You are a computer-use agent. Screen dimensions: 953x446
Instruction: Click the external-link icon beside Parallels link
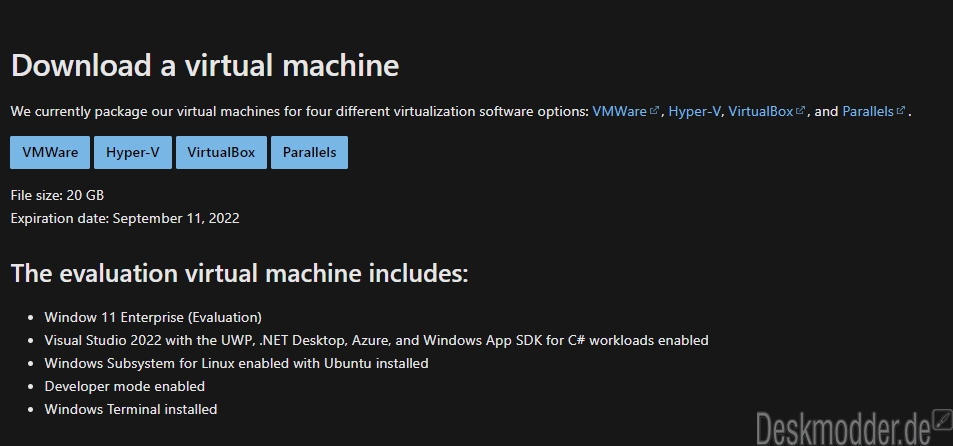click(x=901, y=111)
